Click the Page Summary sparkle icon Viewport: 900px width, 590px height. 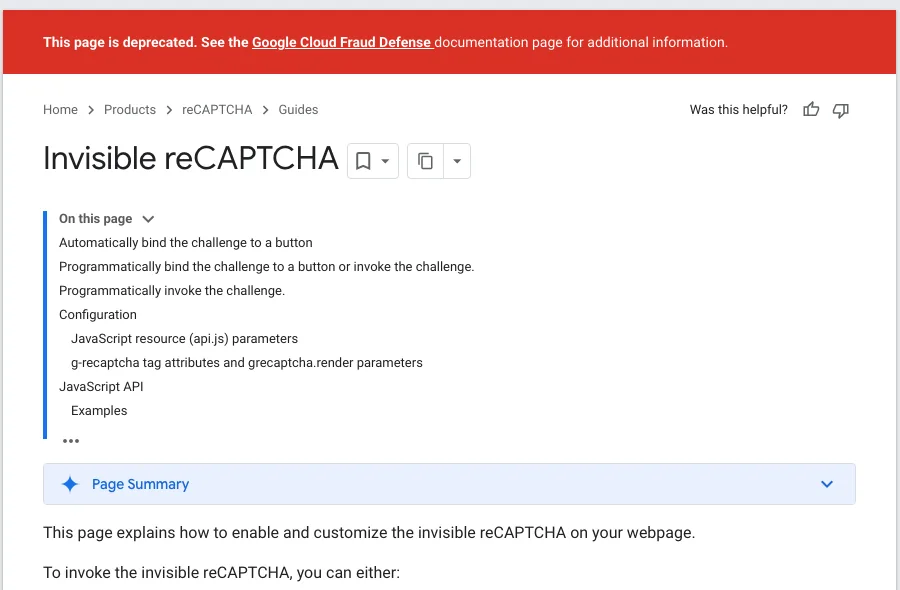pyautogui.click(x=70, y=484)
